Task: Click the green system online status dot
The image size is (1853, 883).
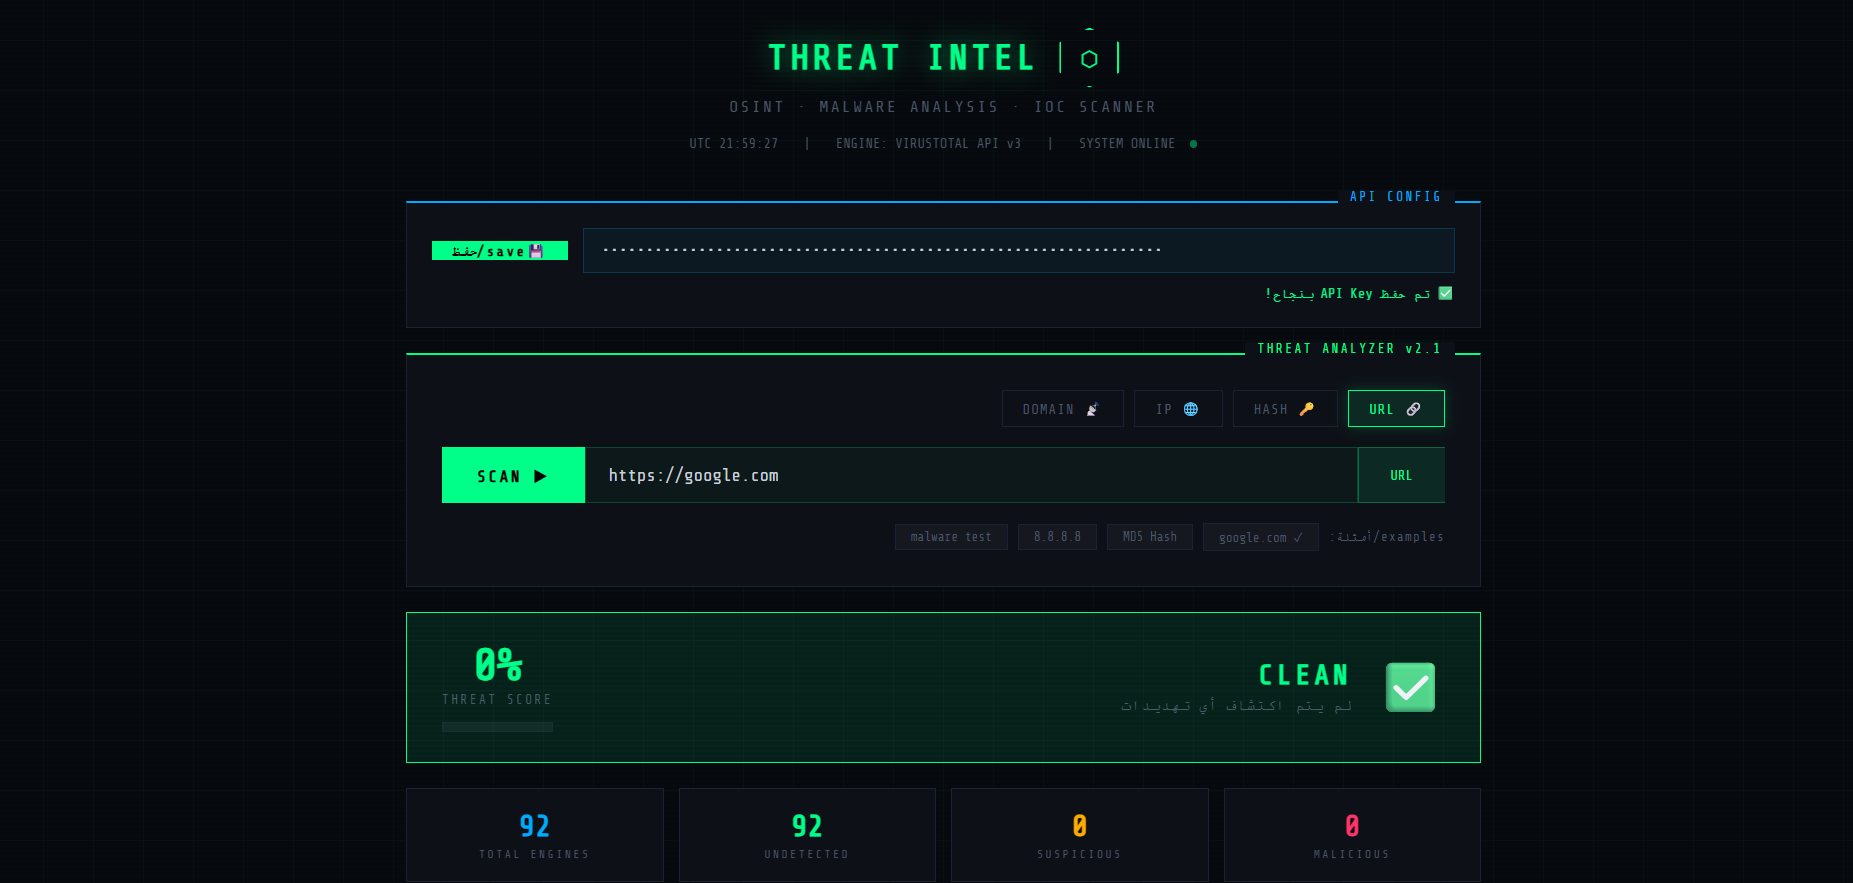Action: pyautogui.click(x=1193, y=144)
